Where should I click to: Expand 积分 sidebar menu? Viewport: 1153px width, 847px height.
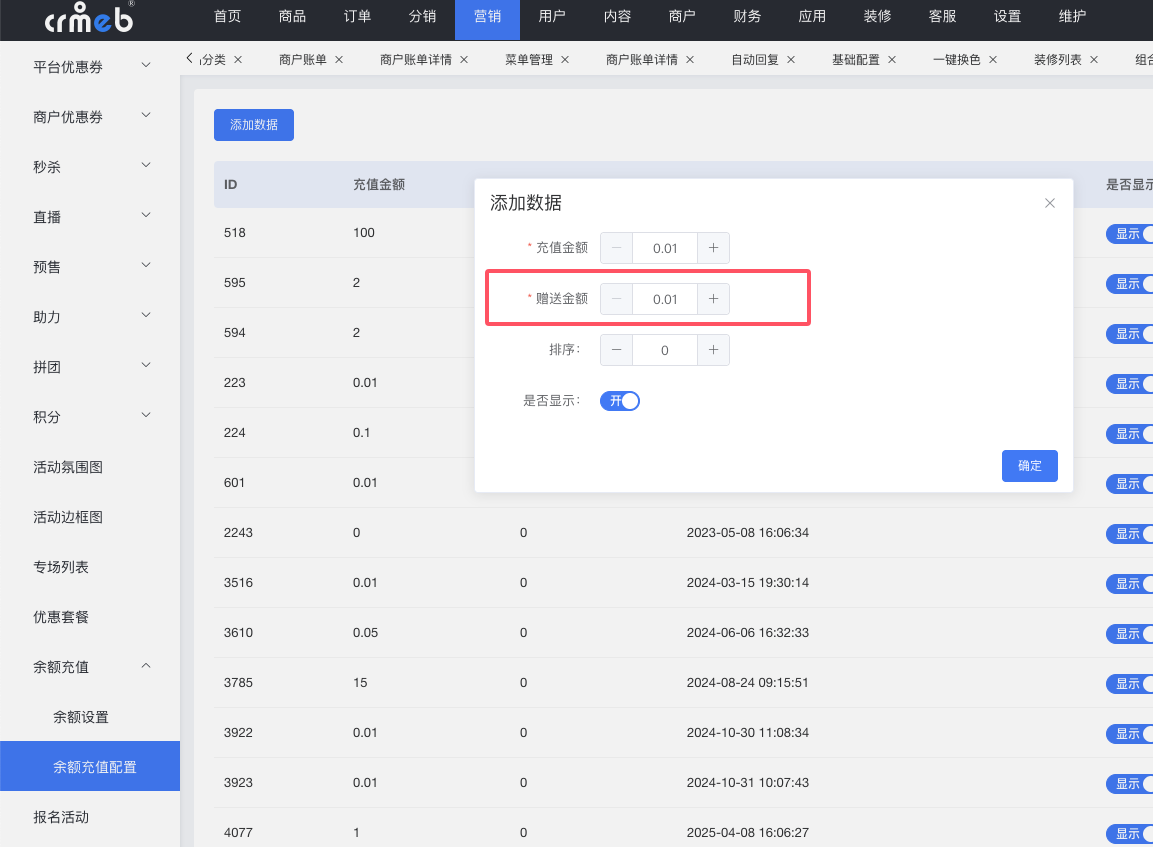[x=90, y=417]
